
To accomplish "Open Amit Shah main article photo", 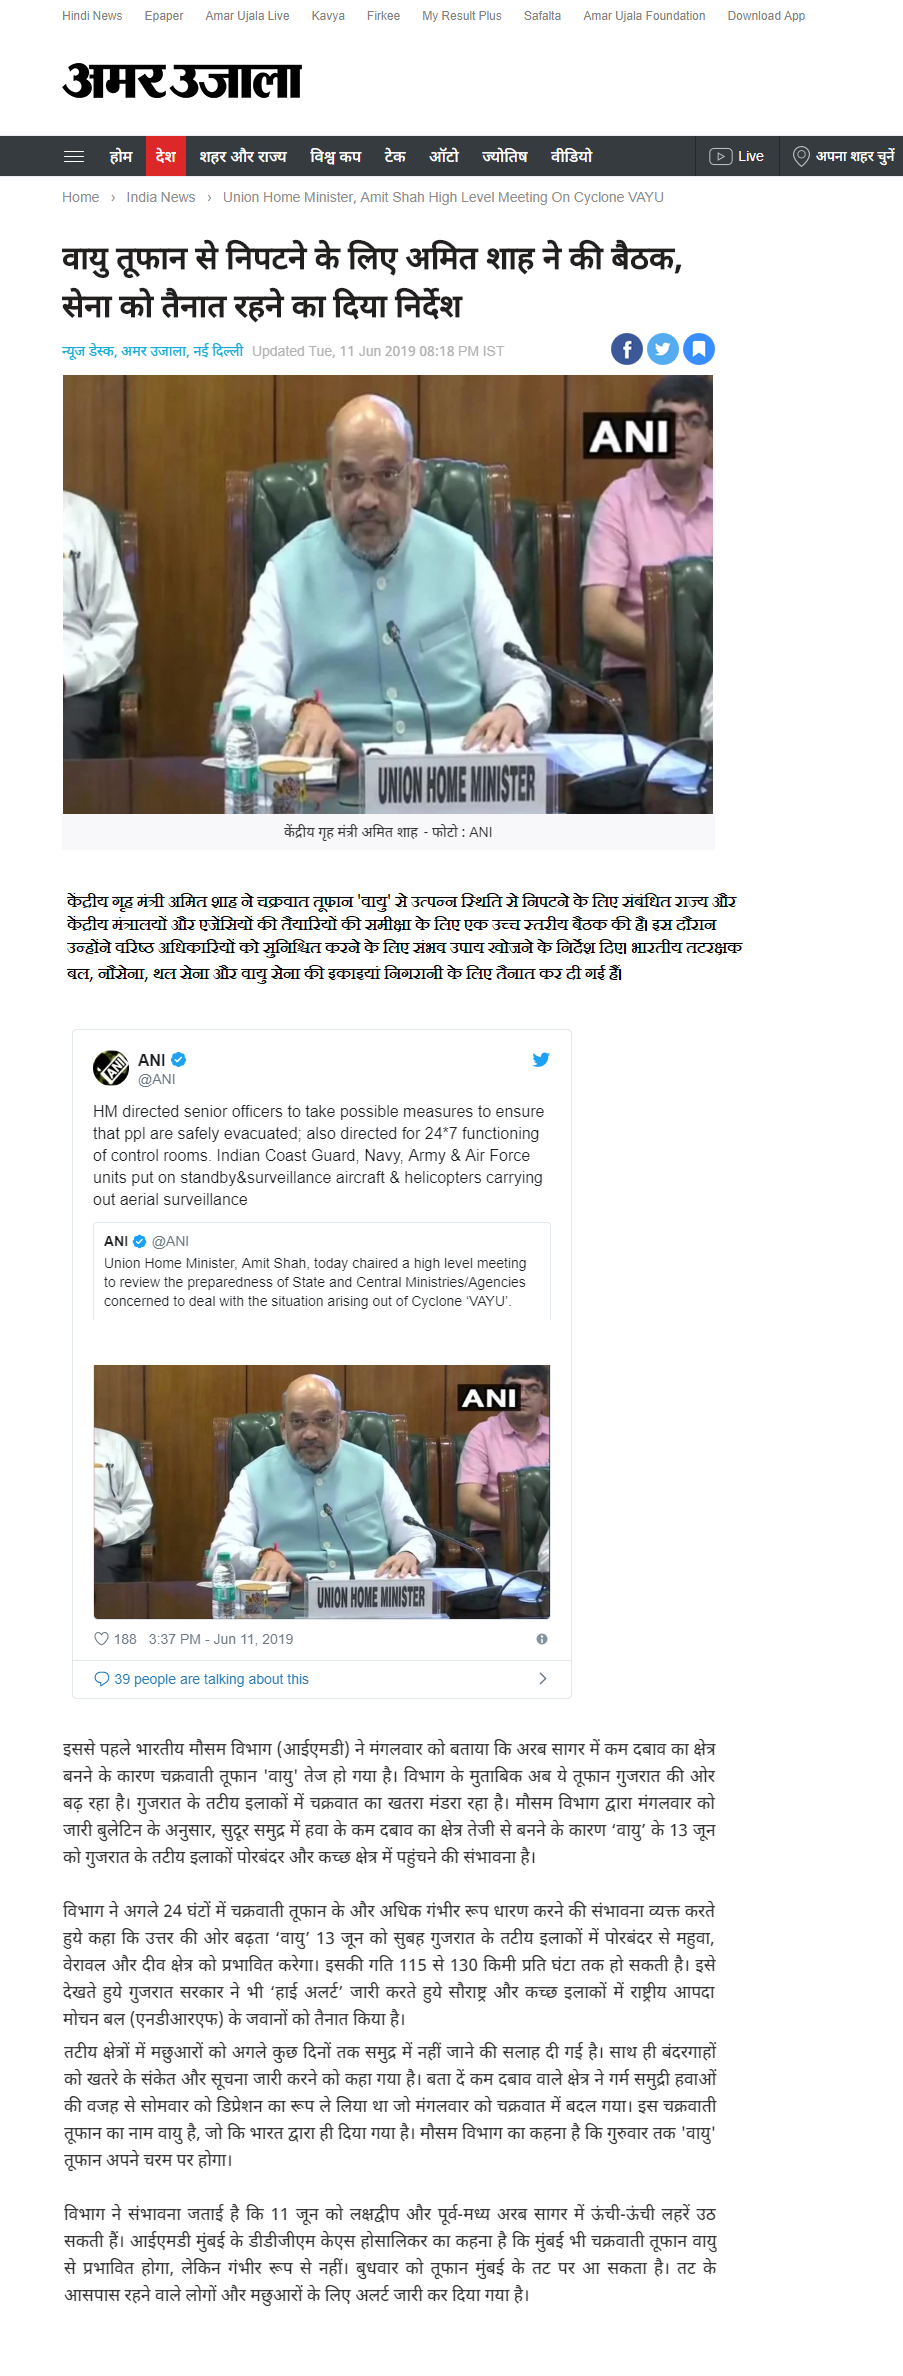I will coord(388,594).
